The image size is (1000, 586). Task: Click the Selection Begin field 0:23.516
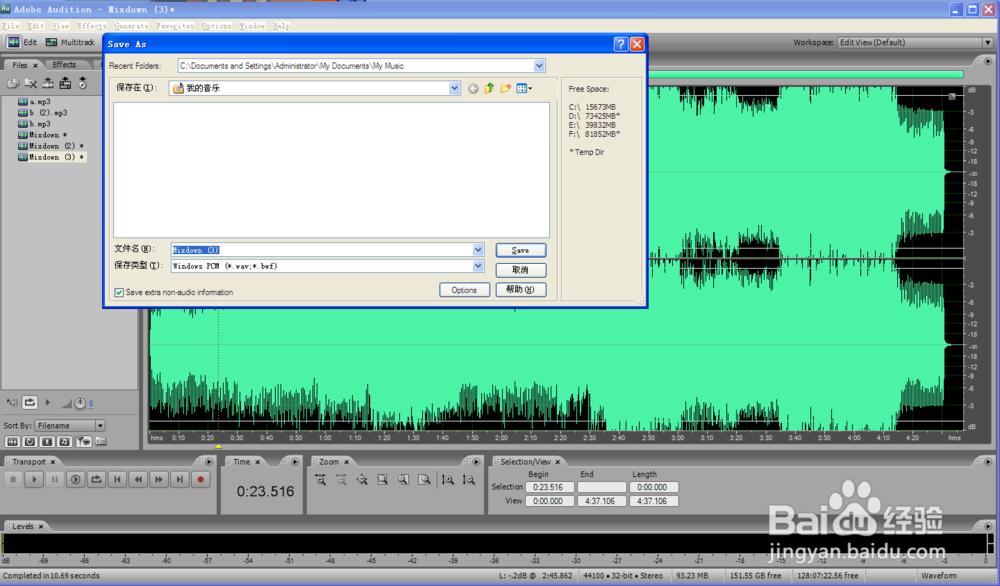(548, 487)
